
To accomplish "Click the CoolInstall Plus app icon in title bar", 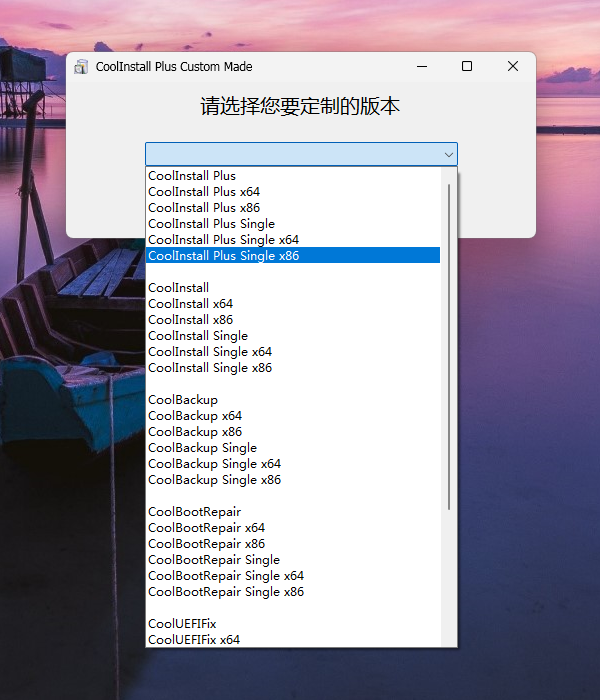I will (x=81, y=67).
